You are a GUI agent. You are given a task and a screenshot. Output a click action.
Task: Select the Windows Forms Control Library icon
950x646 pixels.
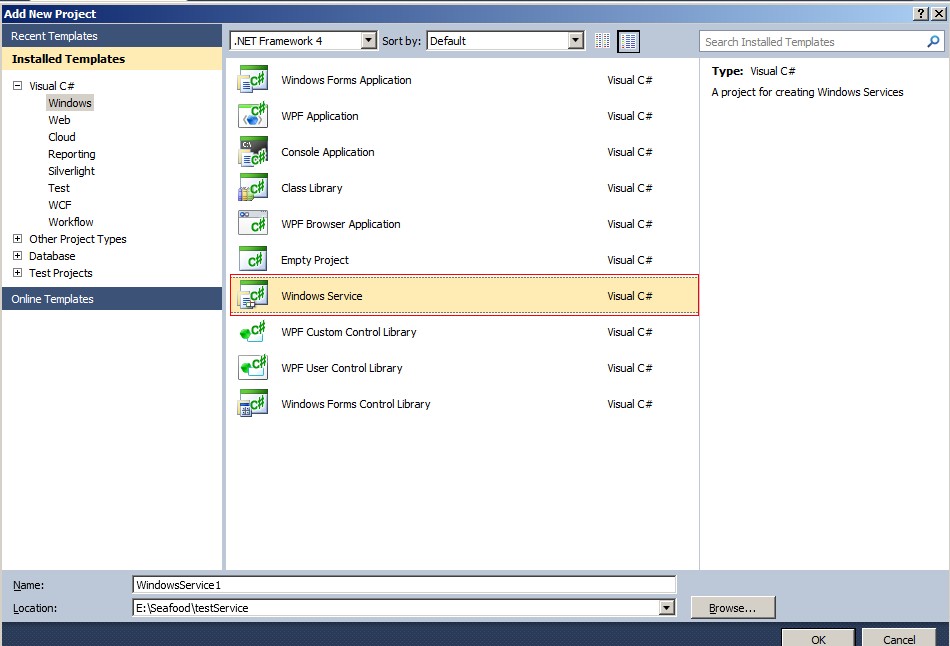pos(252,404)
